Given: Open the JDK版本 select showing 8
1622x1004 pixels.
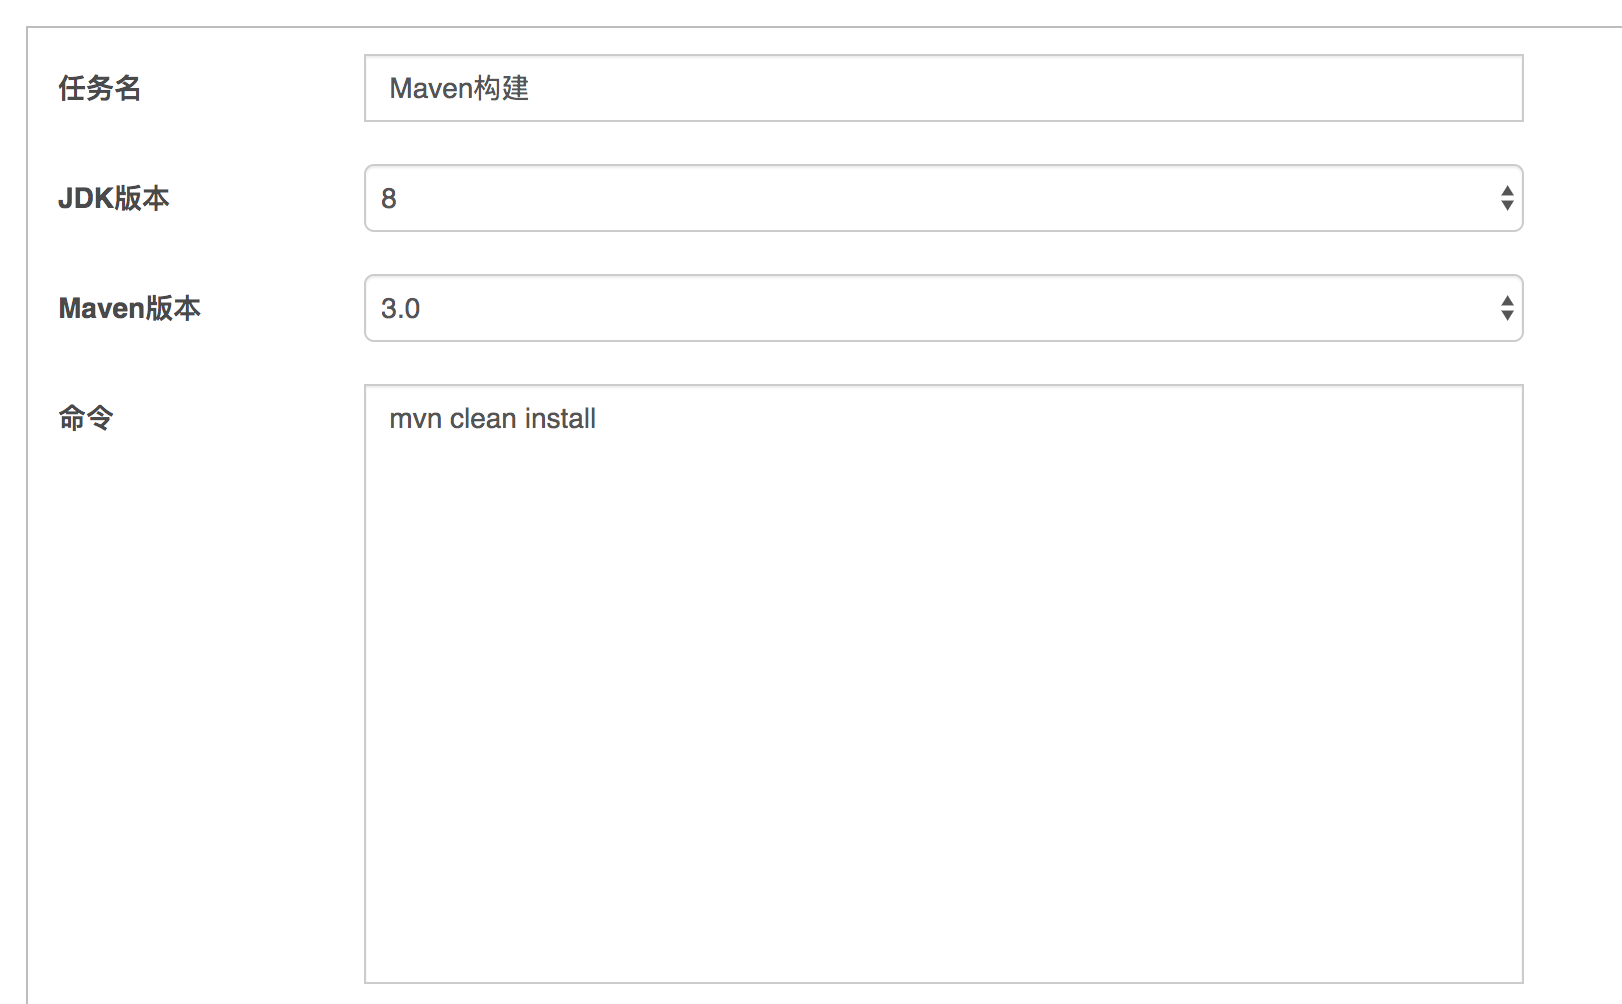Looking at the screenshot, I should [x=943, y=198].
